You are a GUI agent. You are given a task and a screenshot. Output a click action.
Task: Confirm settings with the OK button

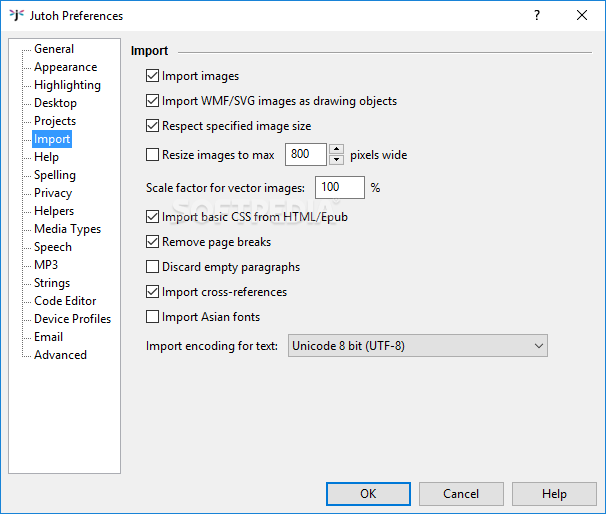coord(368,494)
